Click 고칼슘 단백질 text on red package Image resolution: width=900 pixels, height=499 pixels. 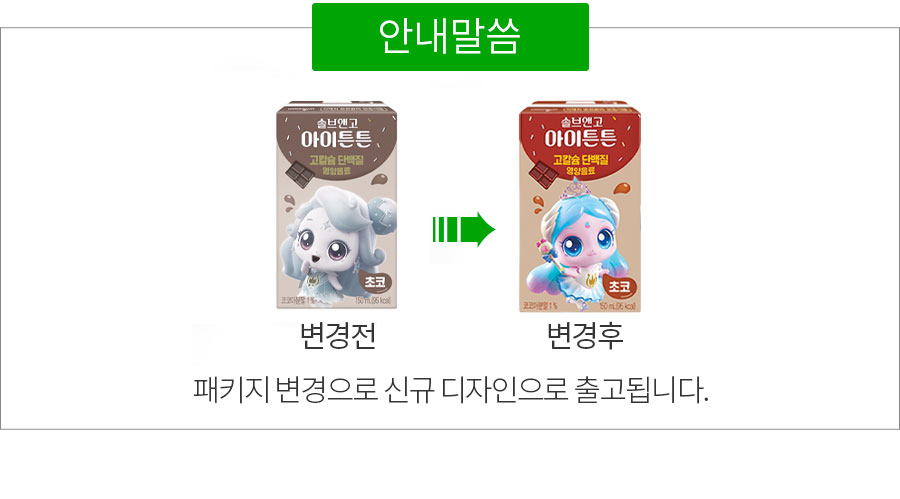pos(580,160)
